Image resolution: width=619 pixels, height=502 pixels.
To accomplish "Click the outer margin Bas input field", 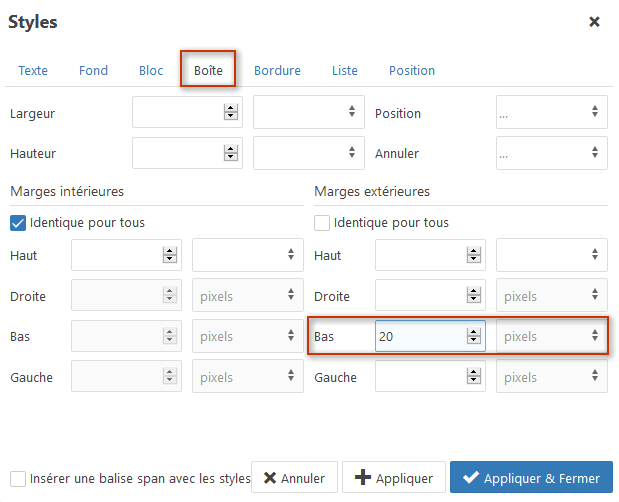I will point(430,336).
